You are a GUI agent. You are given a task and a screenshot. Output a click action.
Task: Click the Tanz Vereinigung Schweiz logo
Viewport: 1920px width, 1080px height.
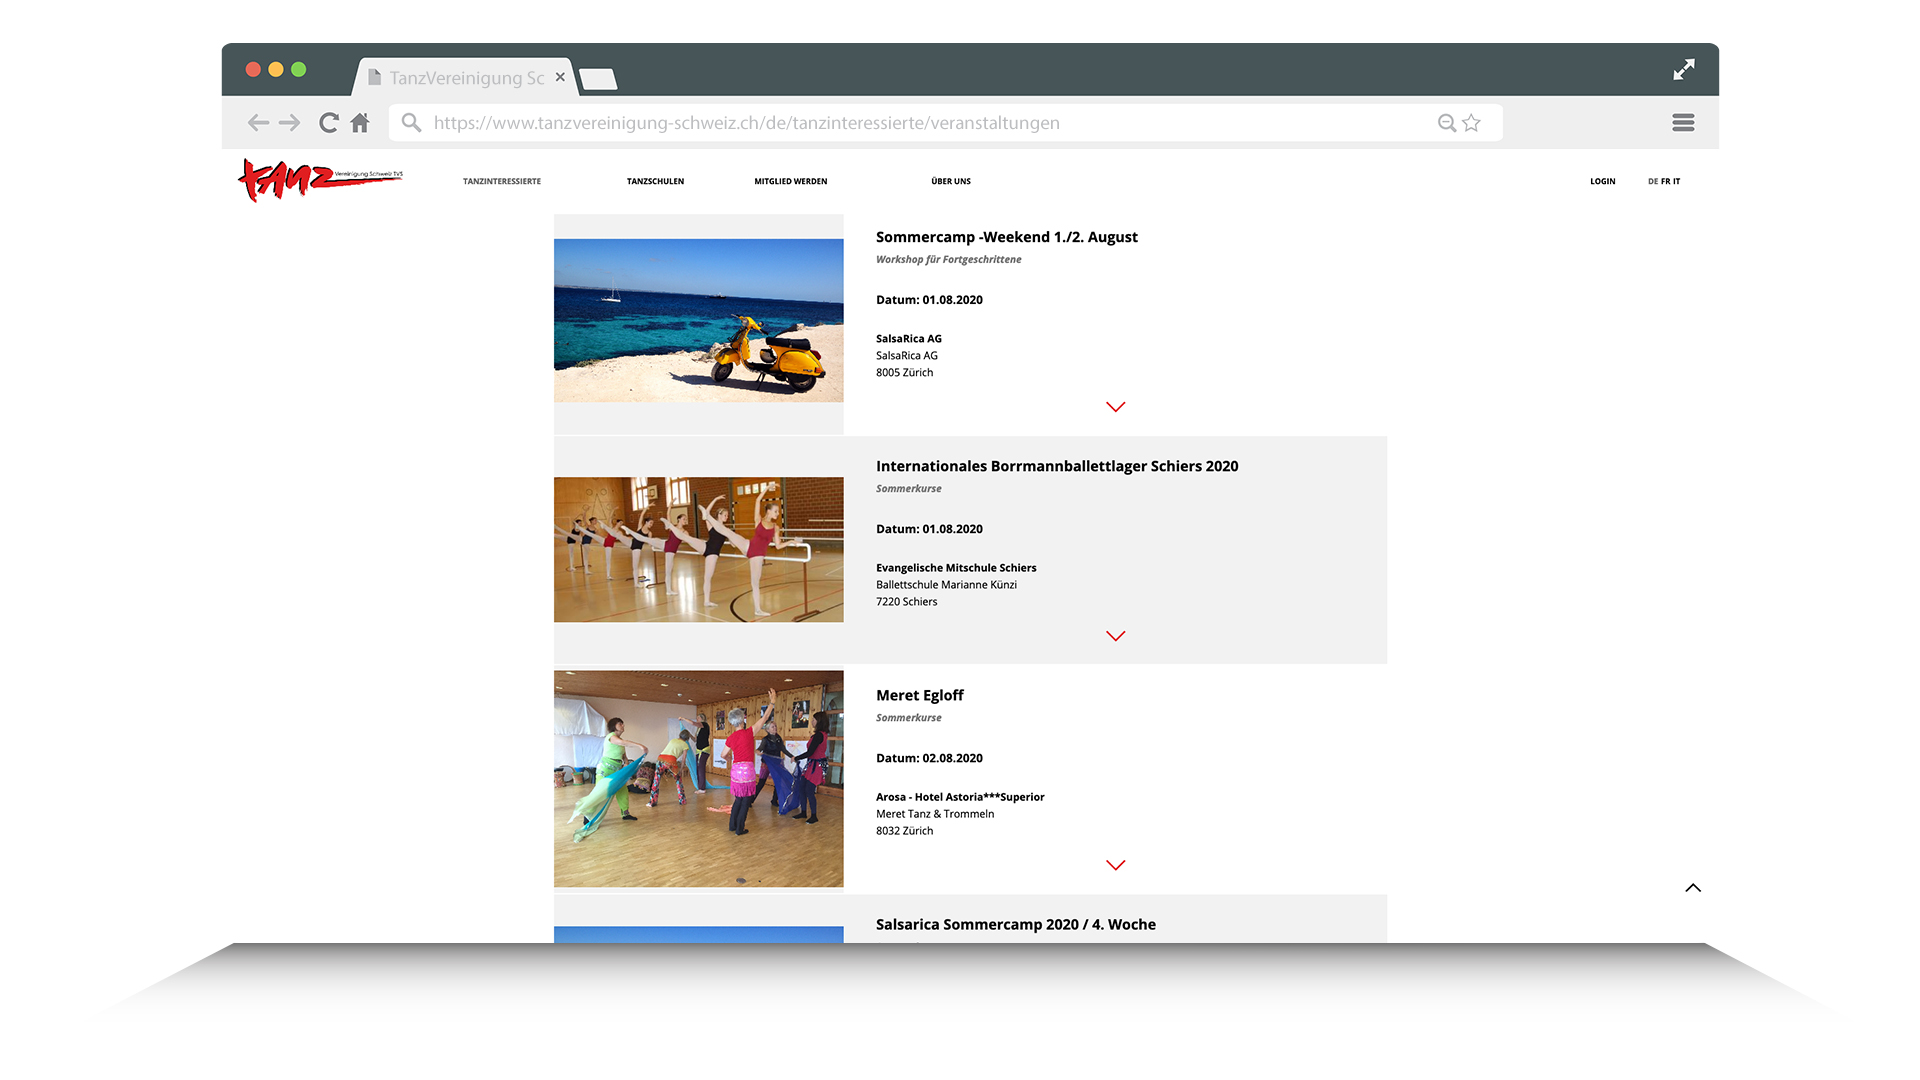320,180
